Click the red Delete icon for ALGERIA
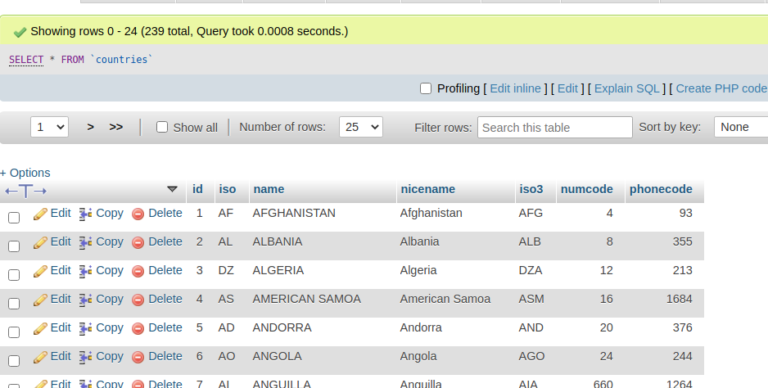This screenshot has height=388, width=768. coord(138,271)
